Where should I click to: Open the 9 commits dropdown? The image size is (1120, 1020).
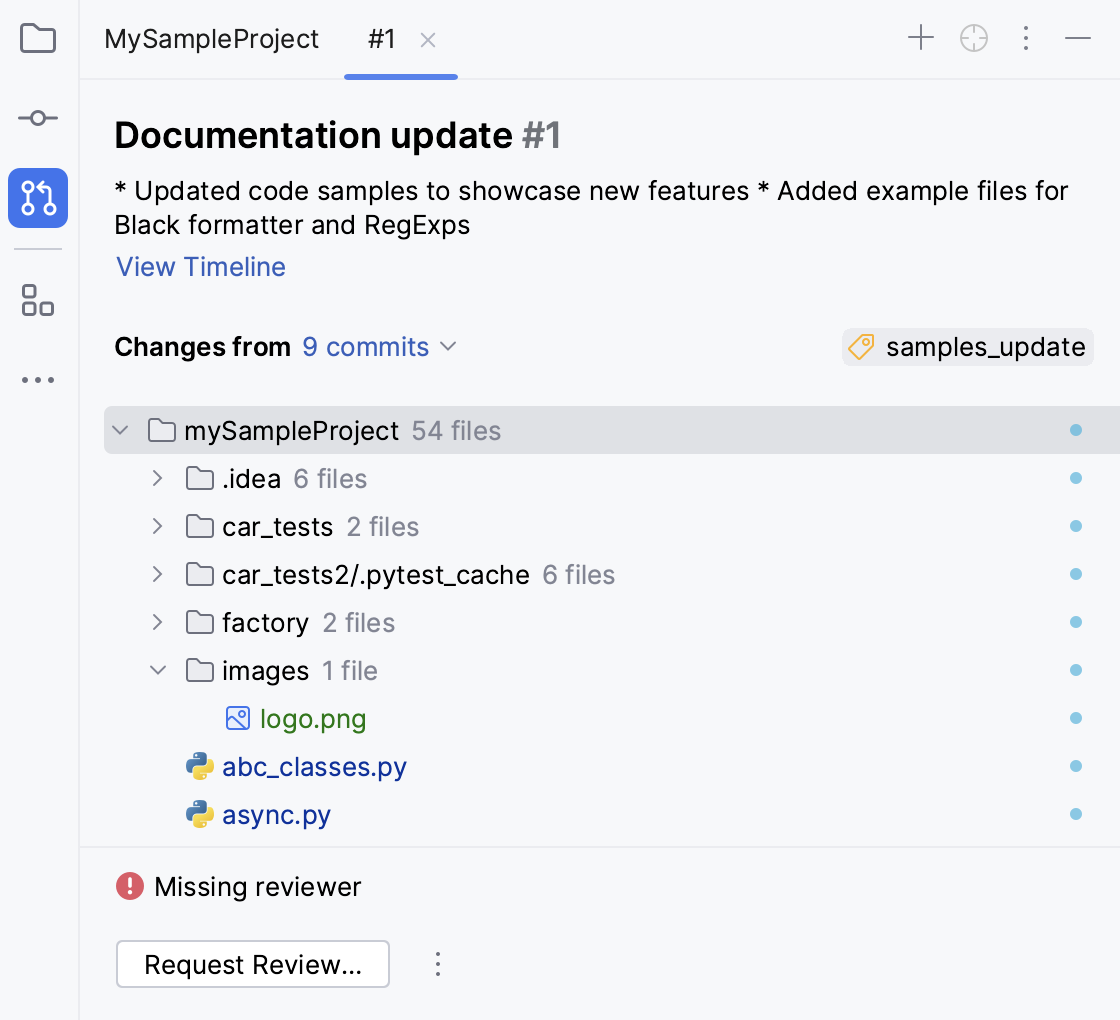365,347
